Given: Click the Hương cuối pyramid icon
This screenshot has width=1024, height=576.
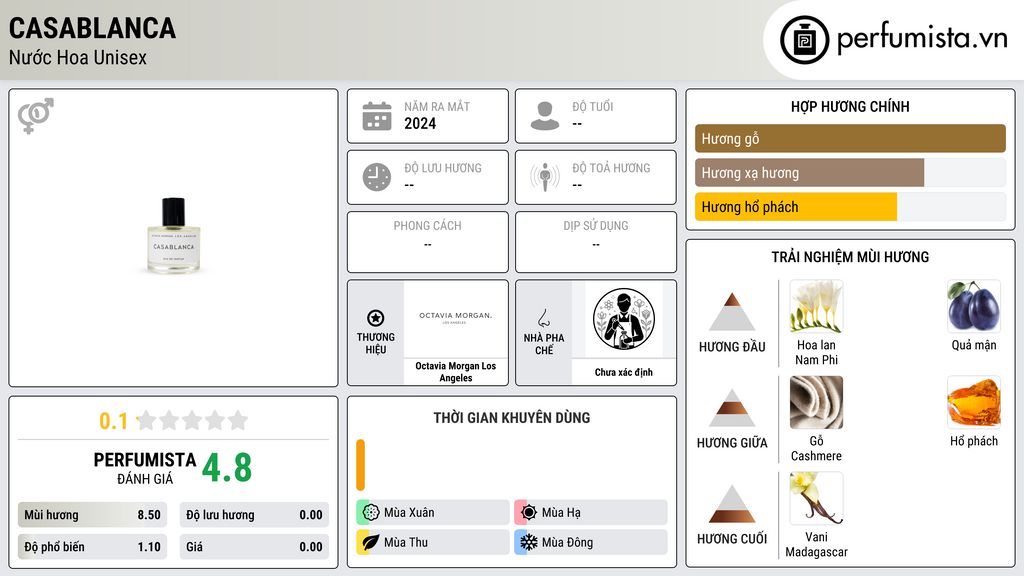Looking at the screenshot, I should 732,504.
